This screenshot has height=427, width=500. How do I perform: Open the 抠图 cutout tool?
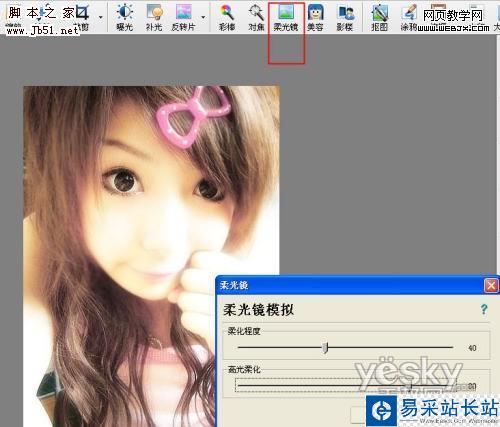(379, 17)
